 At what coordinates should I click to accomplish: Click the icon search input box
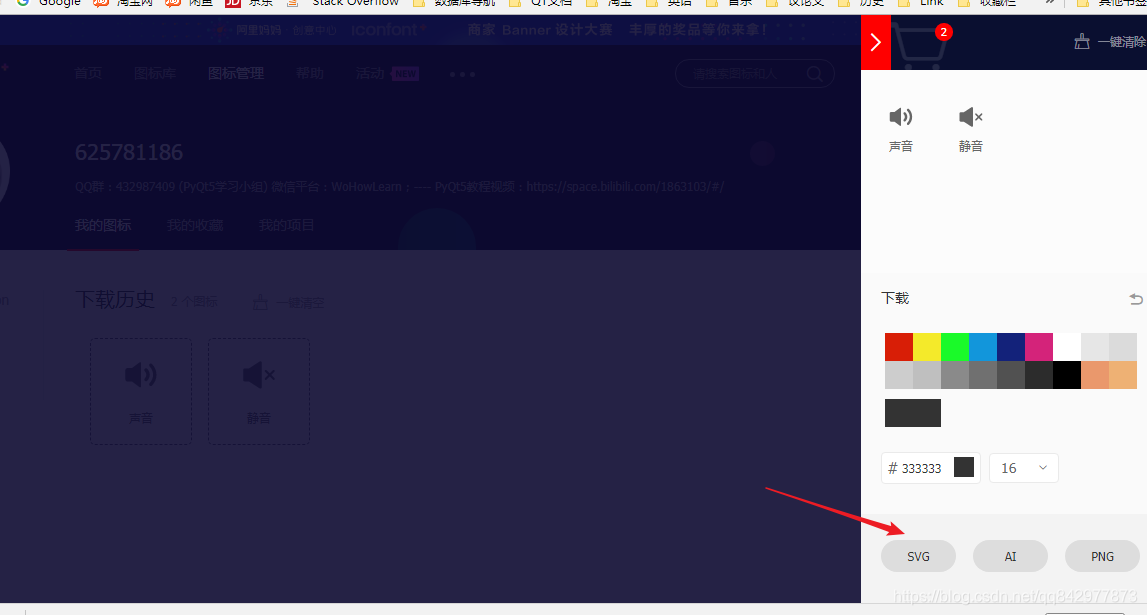(x=754, y=74)
